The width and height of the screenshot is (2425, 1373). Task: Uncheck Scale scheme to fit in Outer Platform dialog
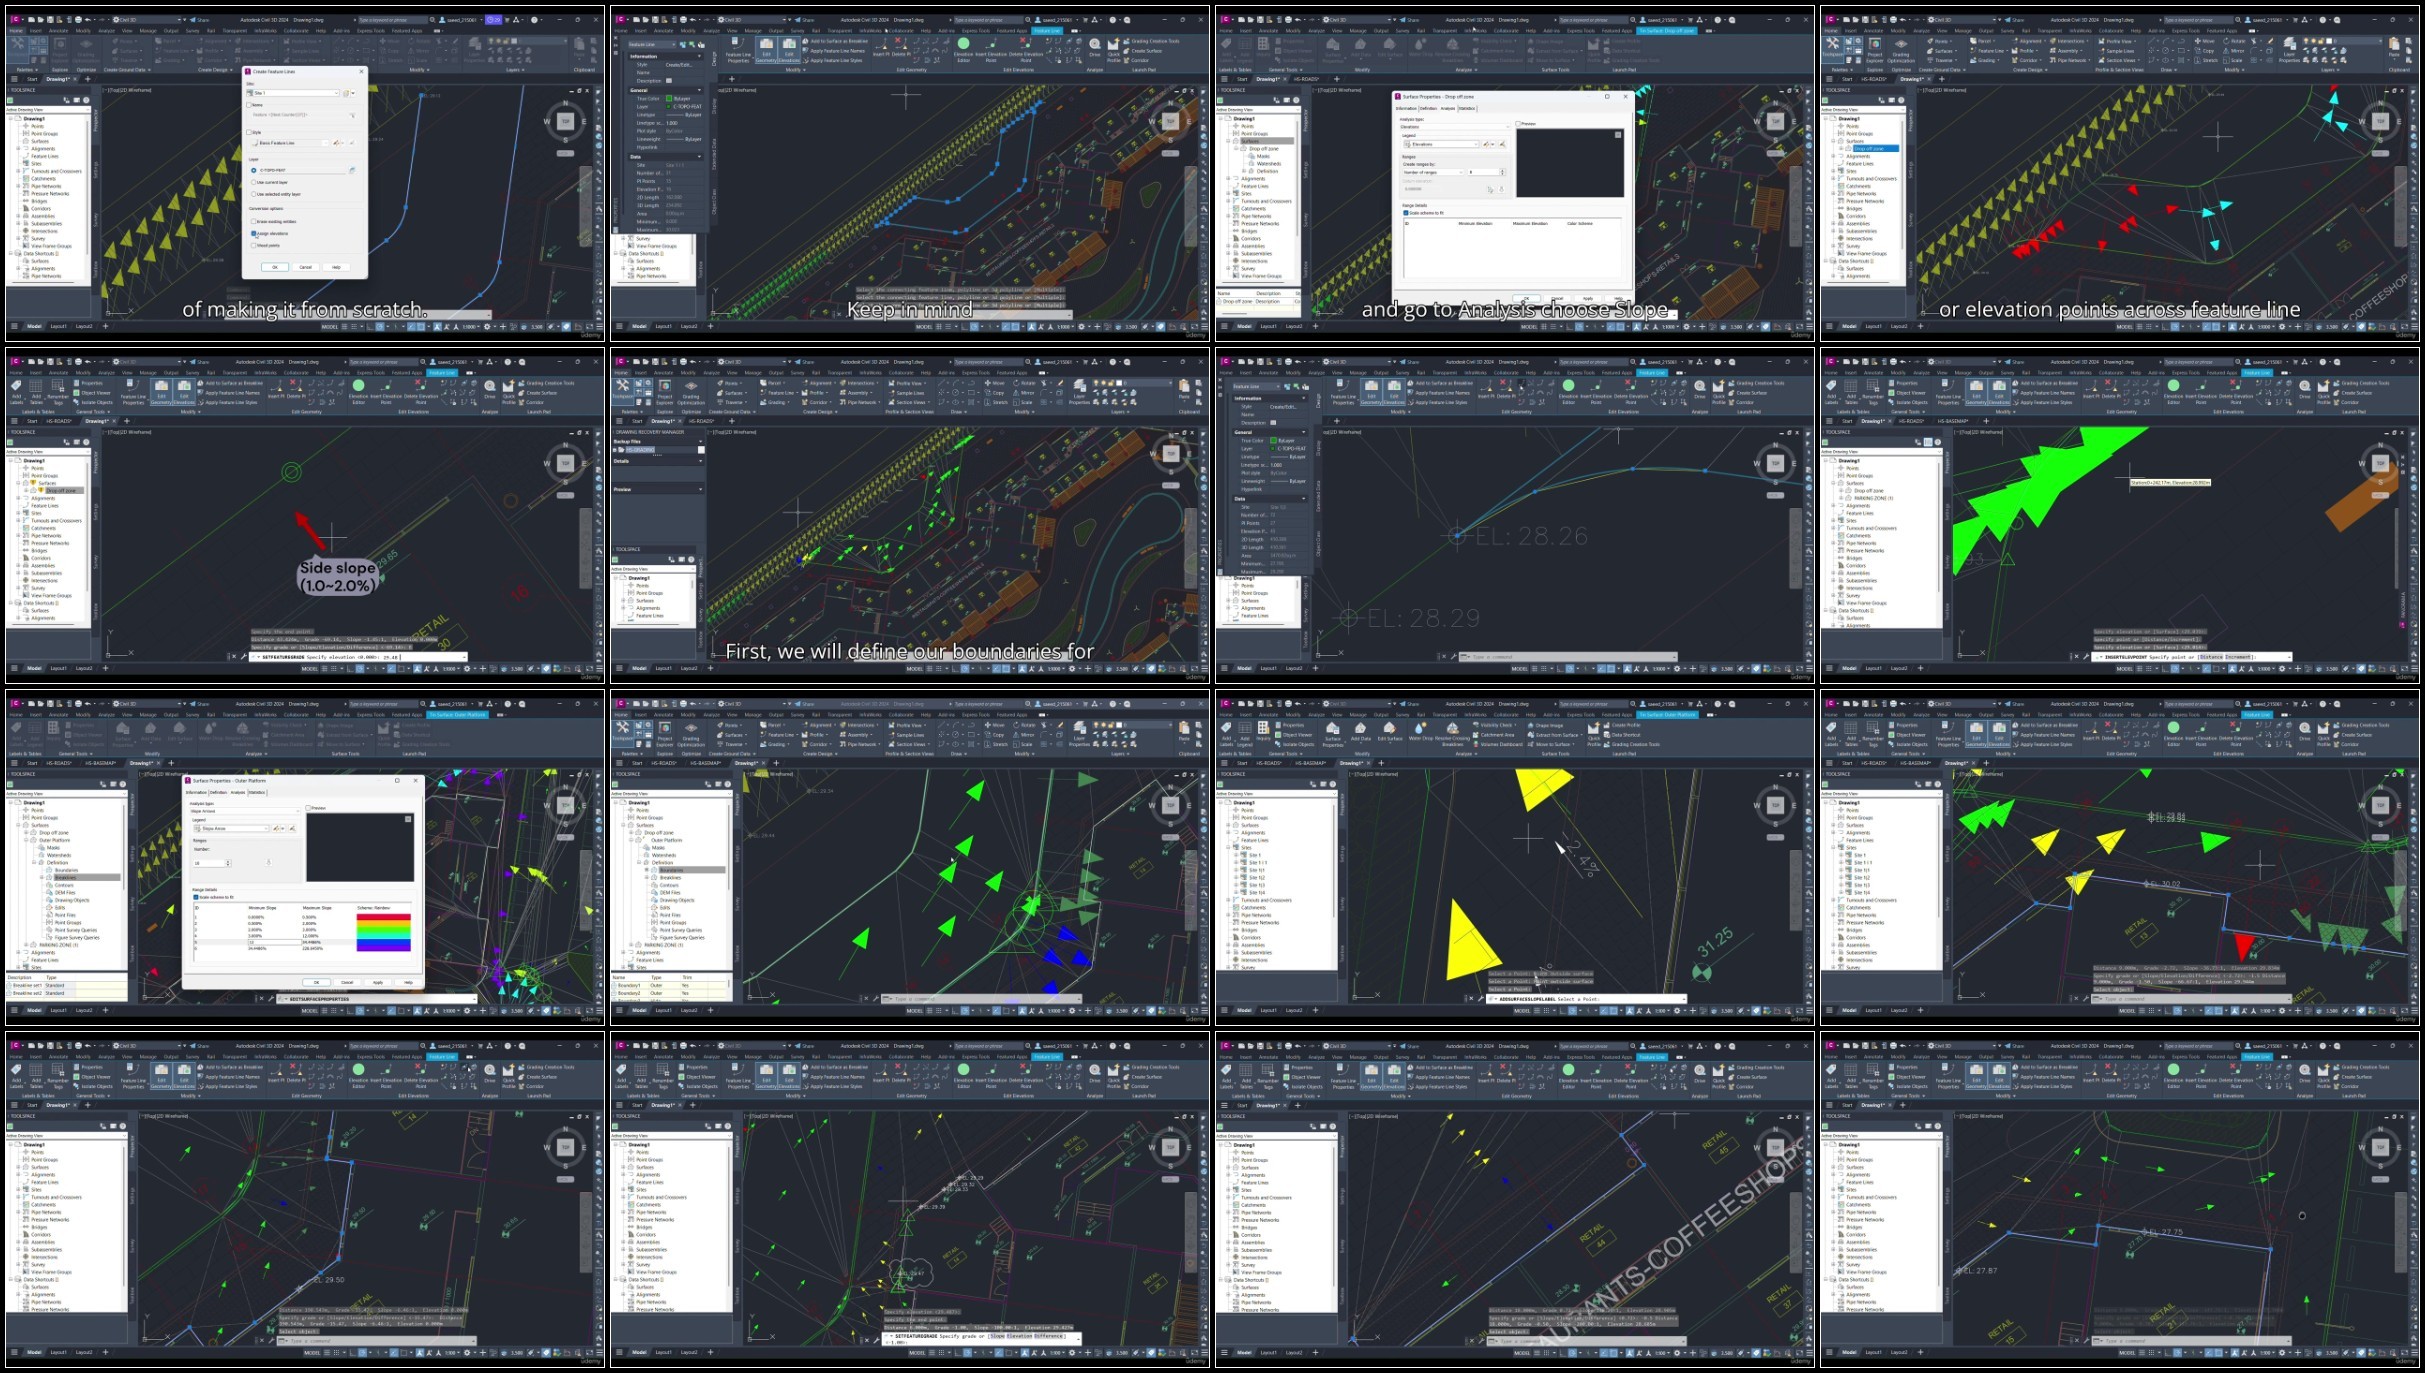tap(196, 897)
